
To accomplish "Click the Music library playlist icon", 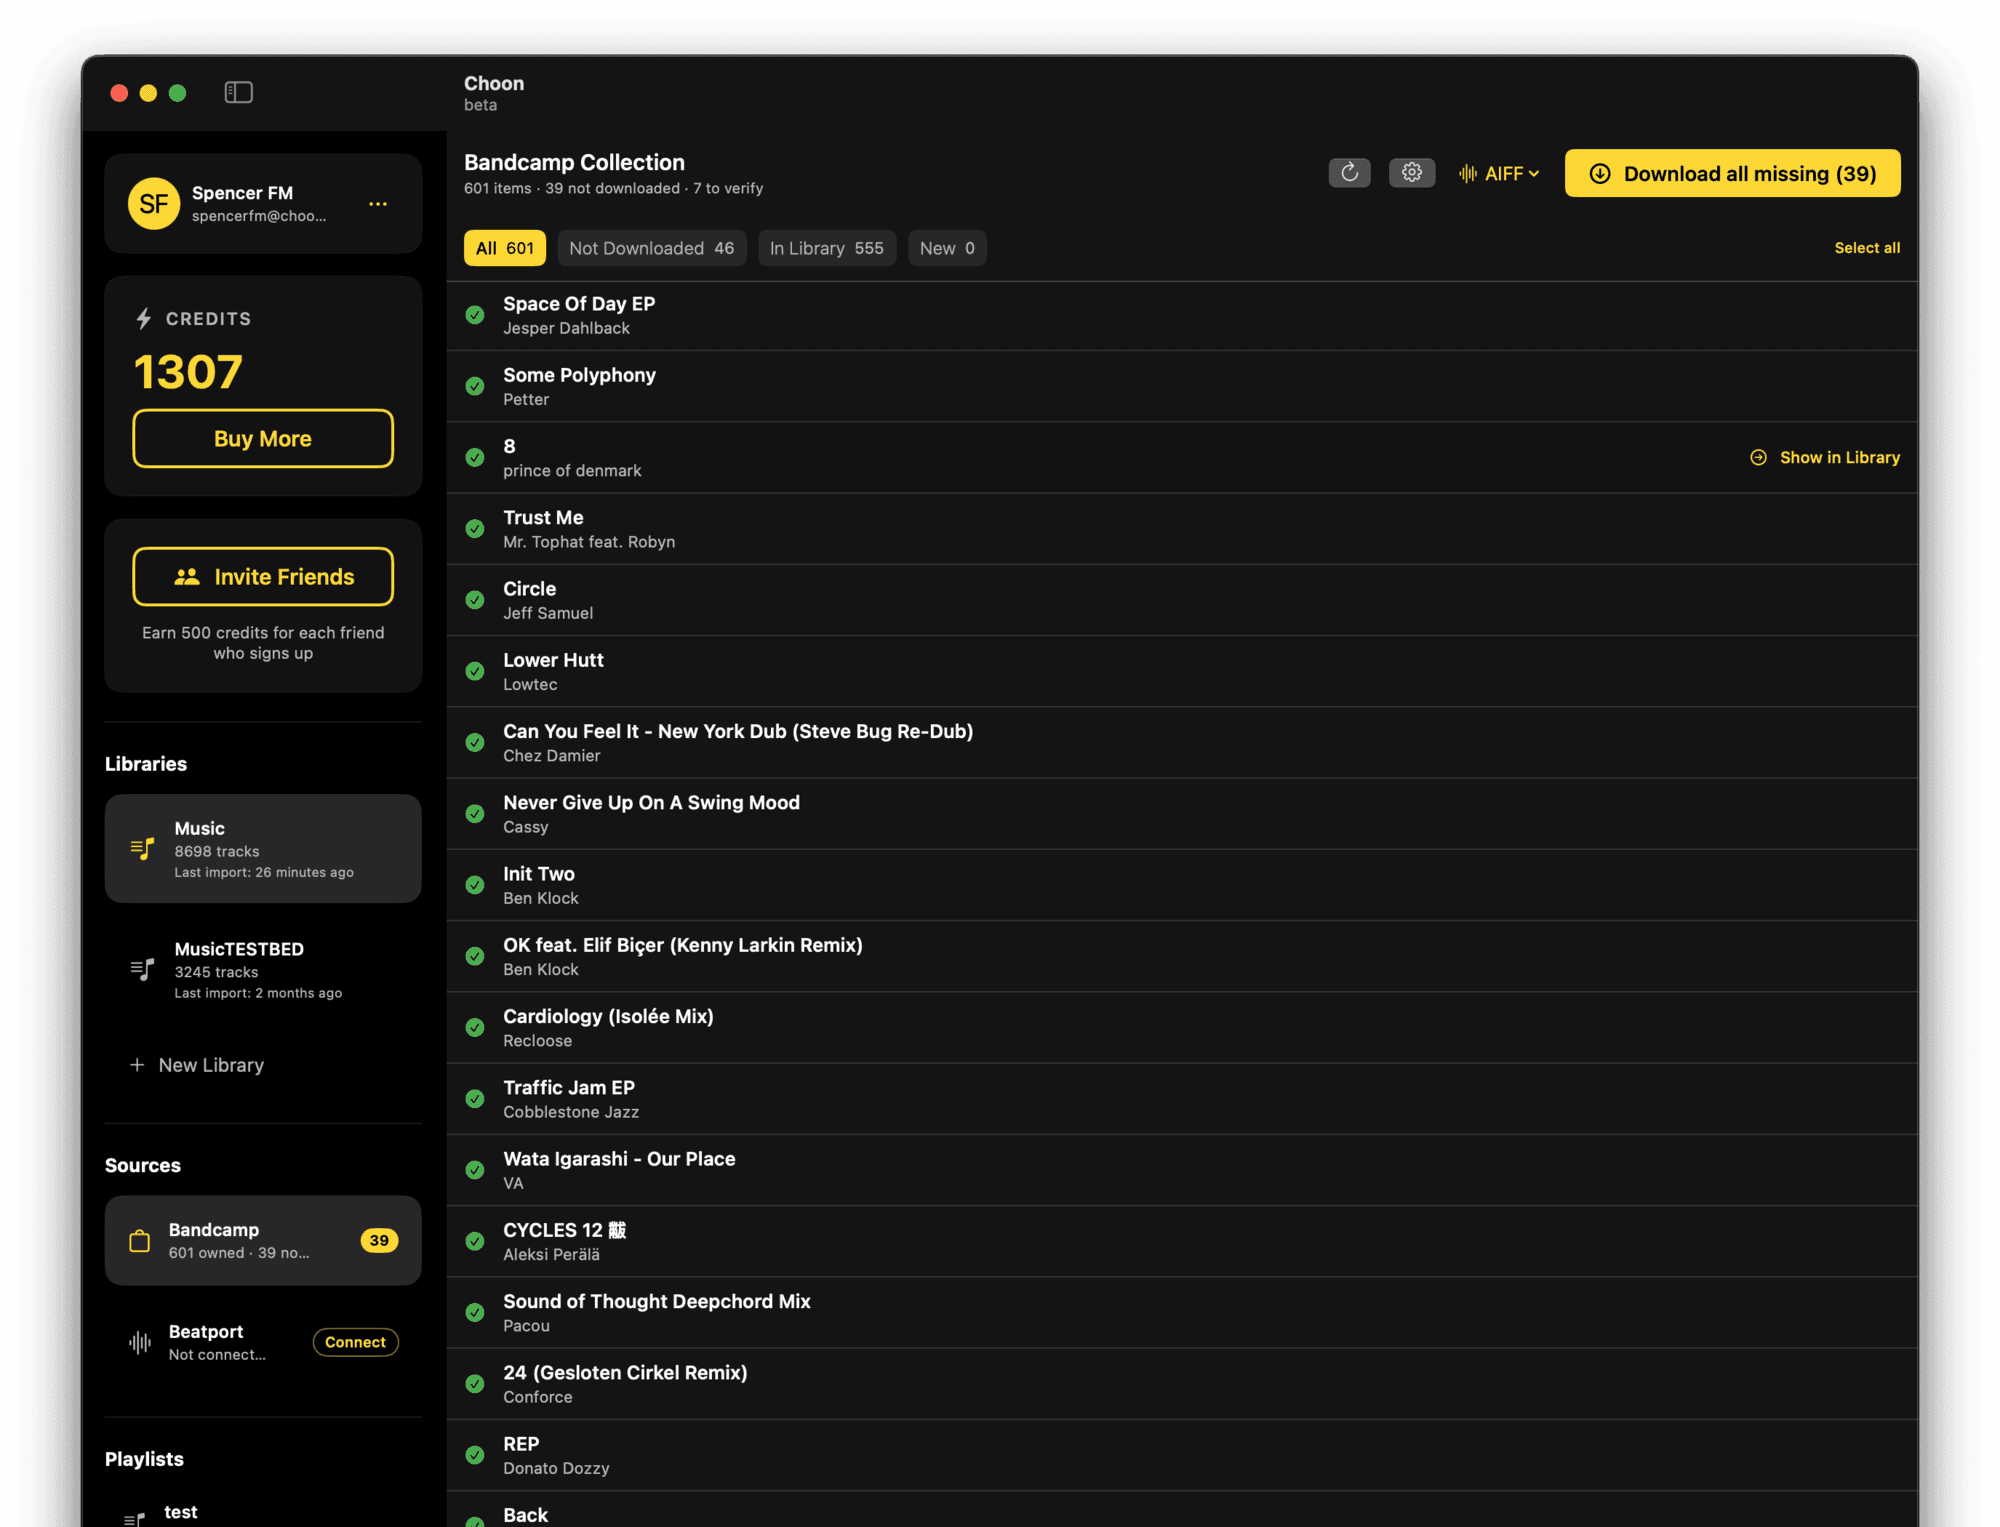I will tap(142, 849).
